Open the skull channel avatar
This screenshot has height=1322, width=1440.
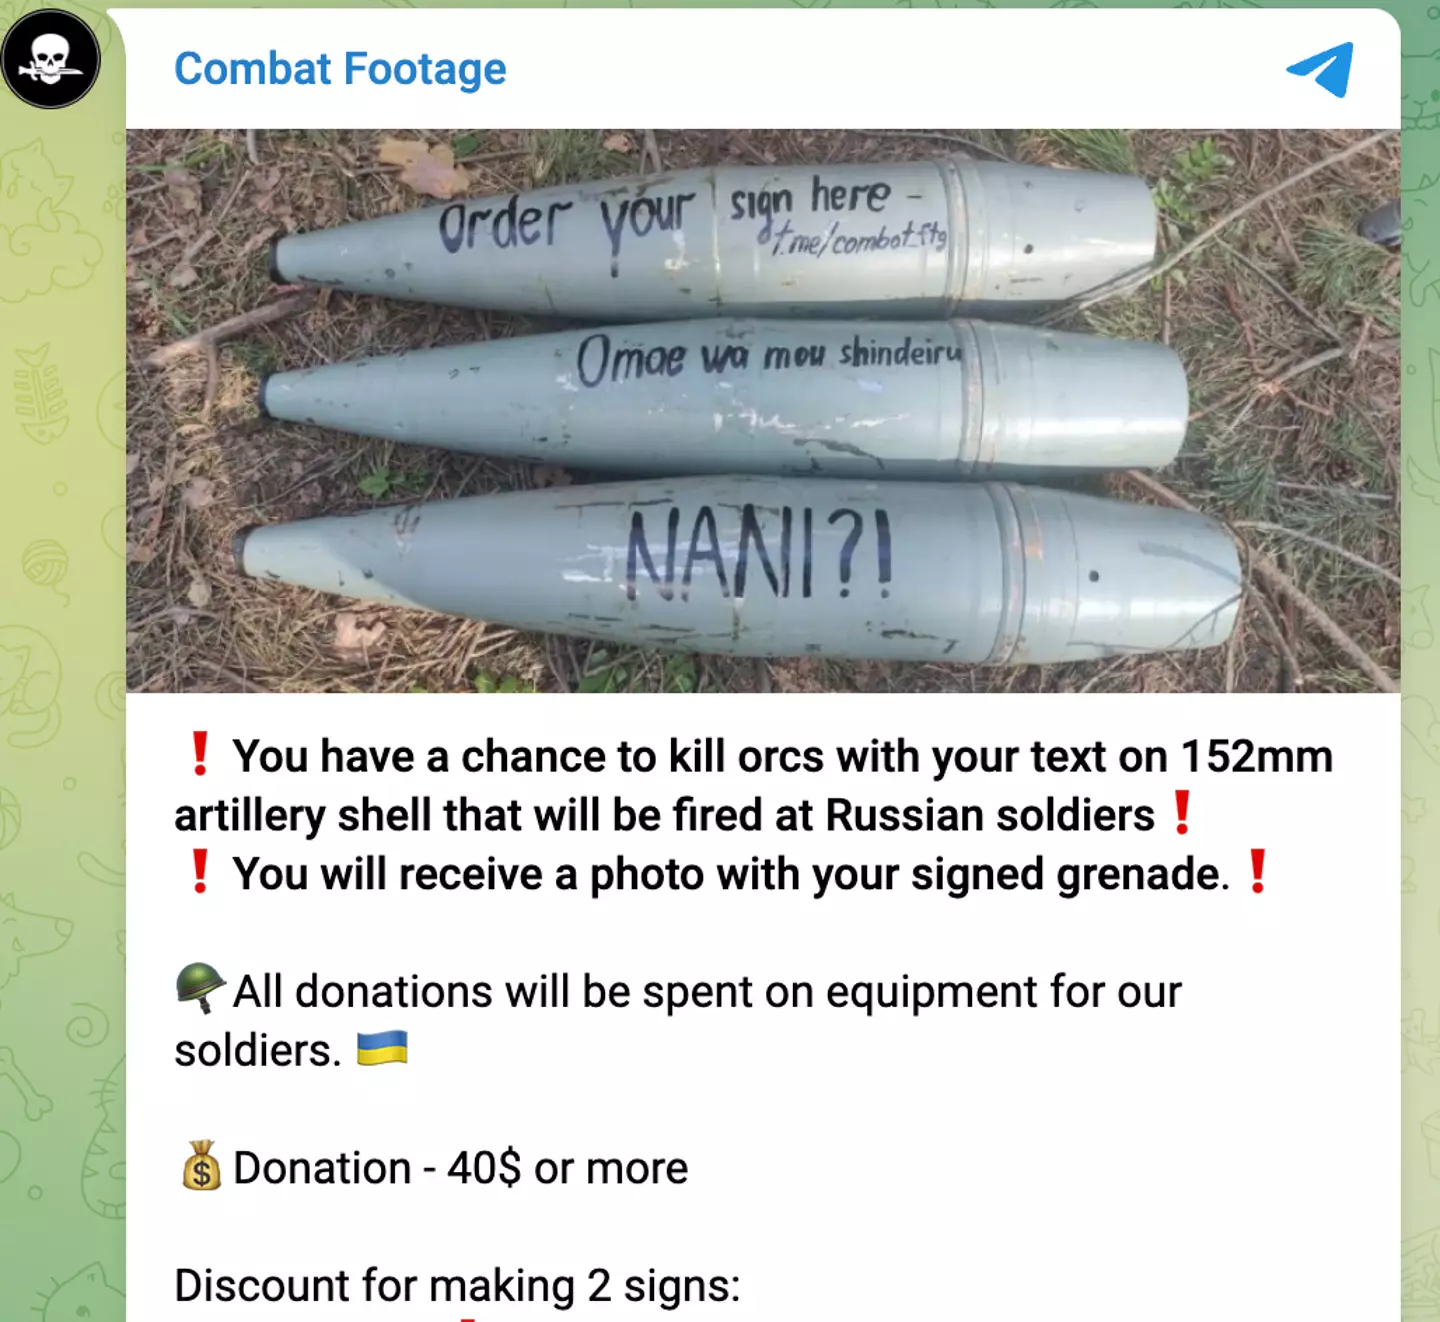(51, 58)
